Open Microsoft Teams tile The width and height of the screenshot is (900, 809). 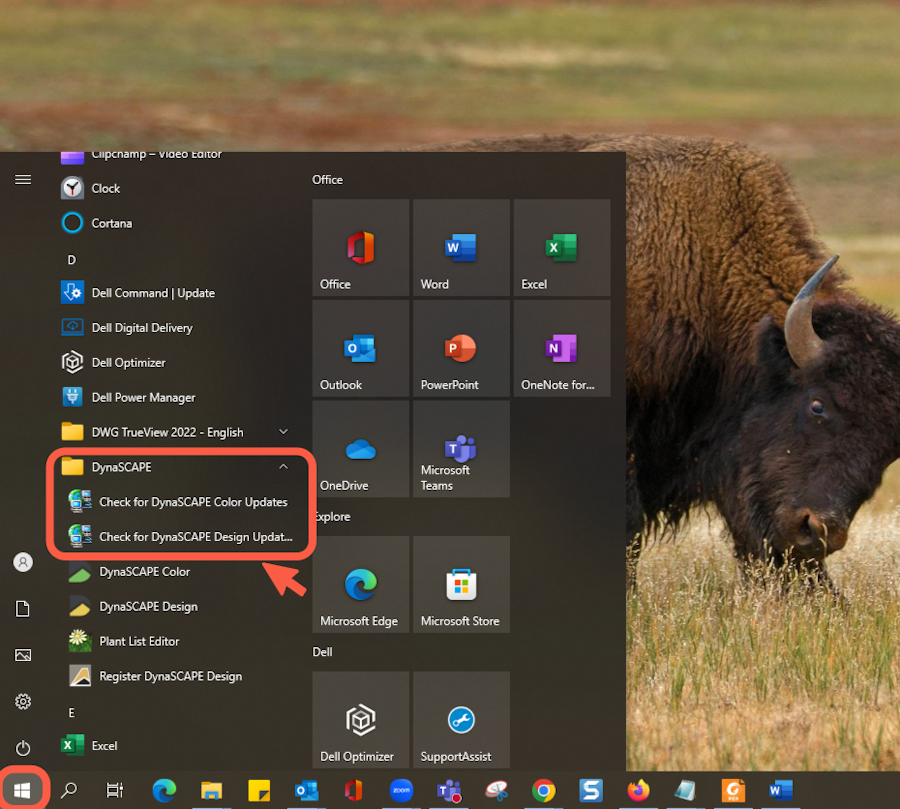click(461, 449)
